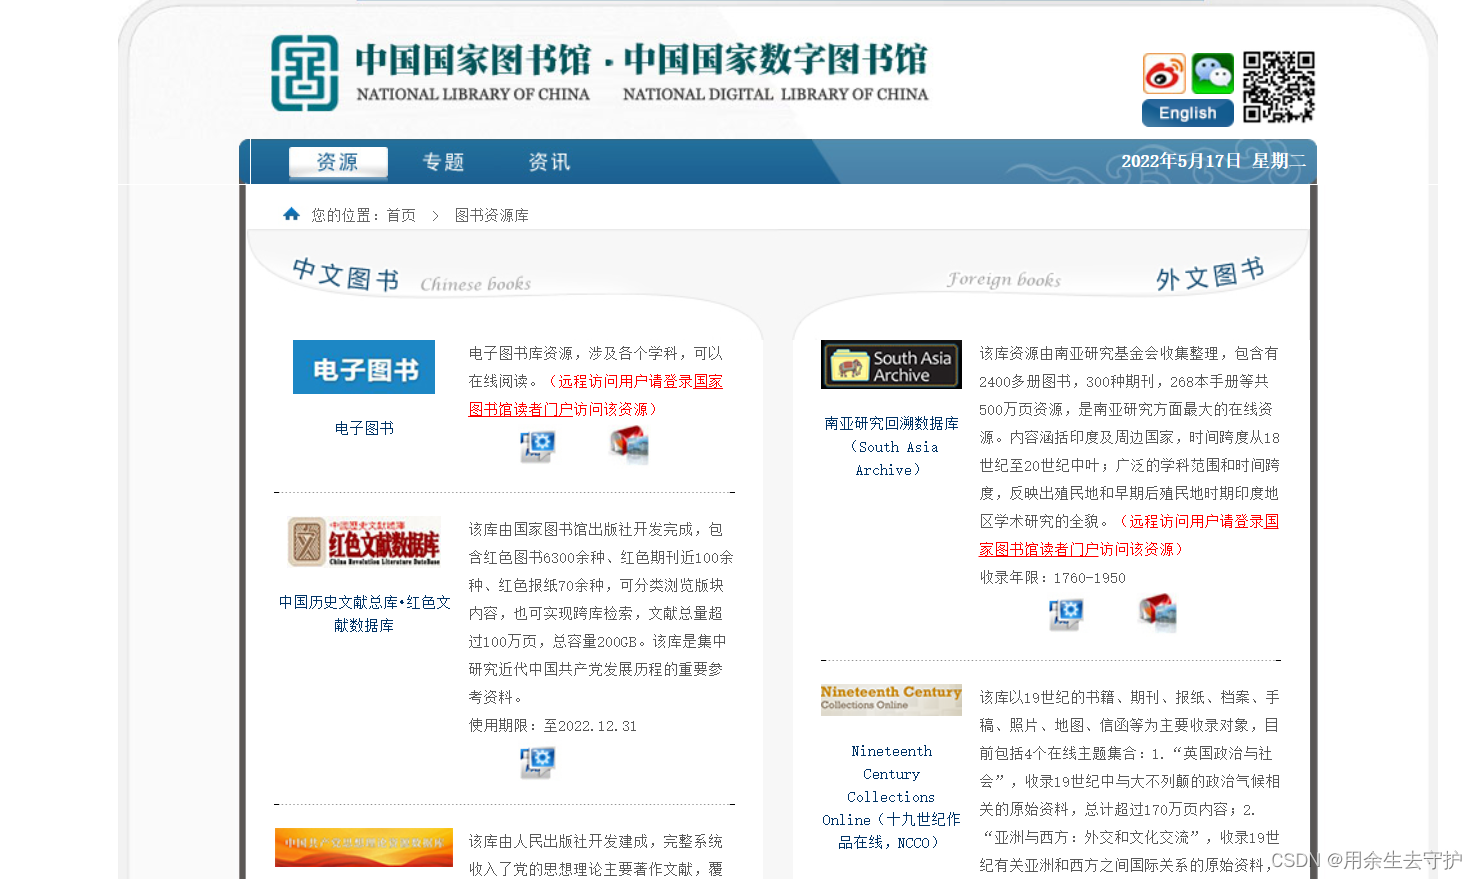1477x879 pixels.
Task: Click the date text 2022年5月17日 星期二
Action: coord(1213,161)
